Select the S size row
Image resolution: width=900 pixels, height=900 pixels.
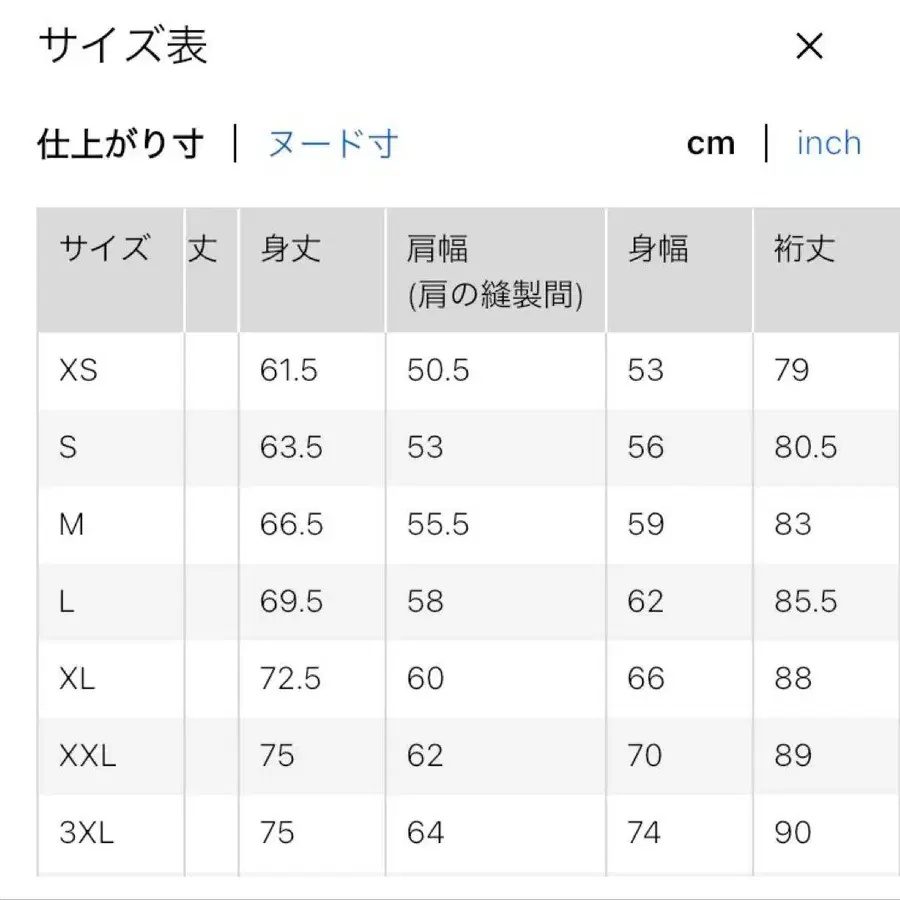(68, 447)
